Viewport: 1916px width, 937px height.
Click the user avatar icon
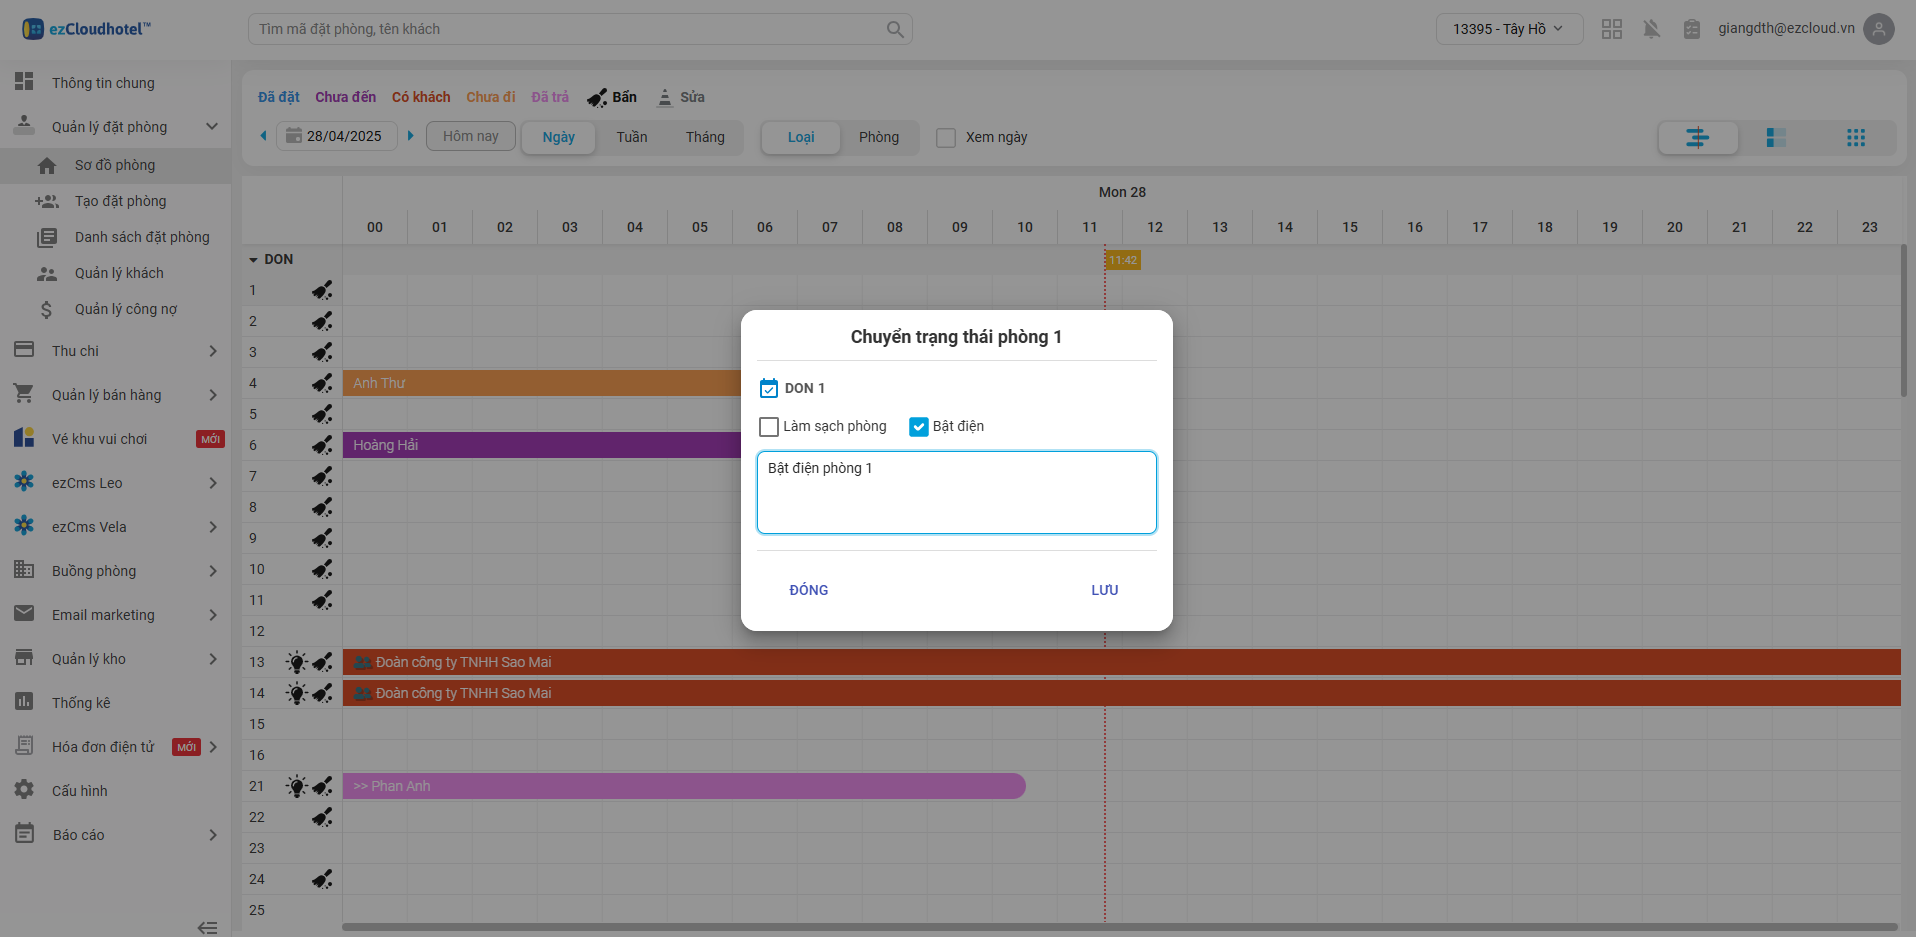(1879, 29)
